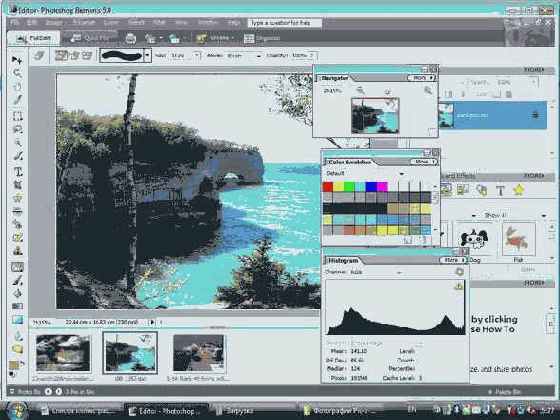Select the Clone Stamp tool
Viewport: 560px width, 420px height.
pos(18,251)
